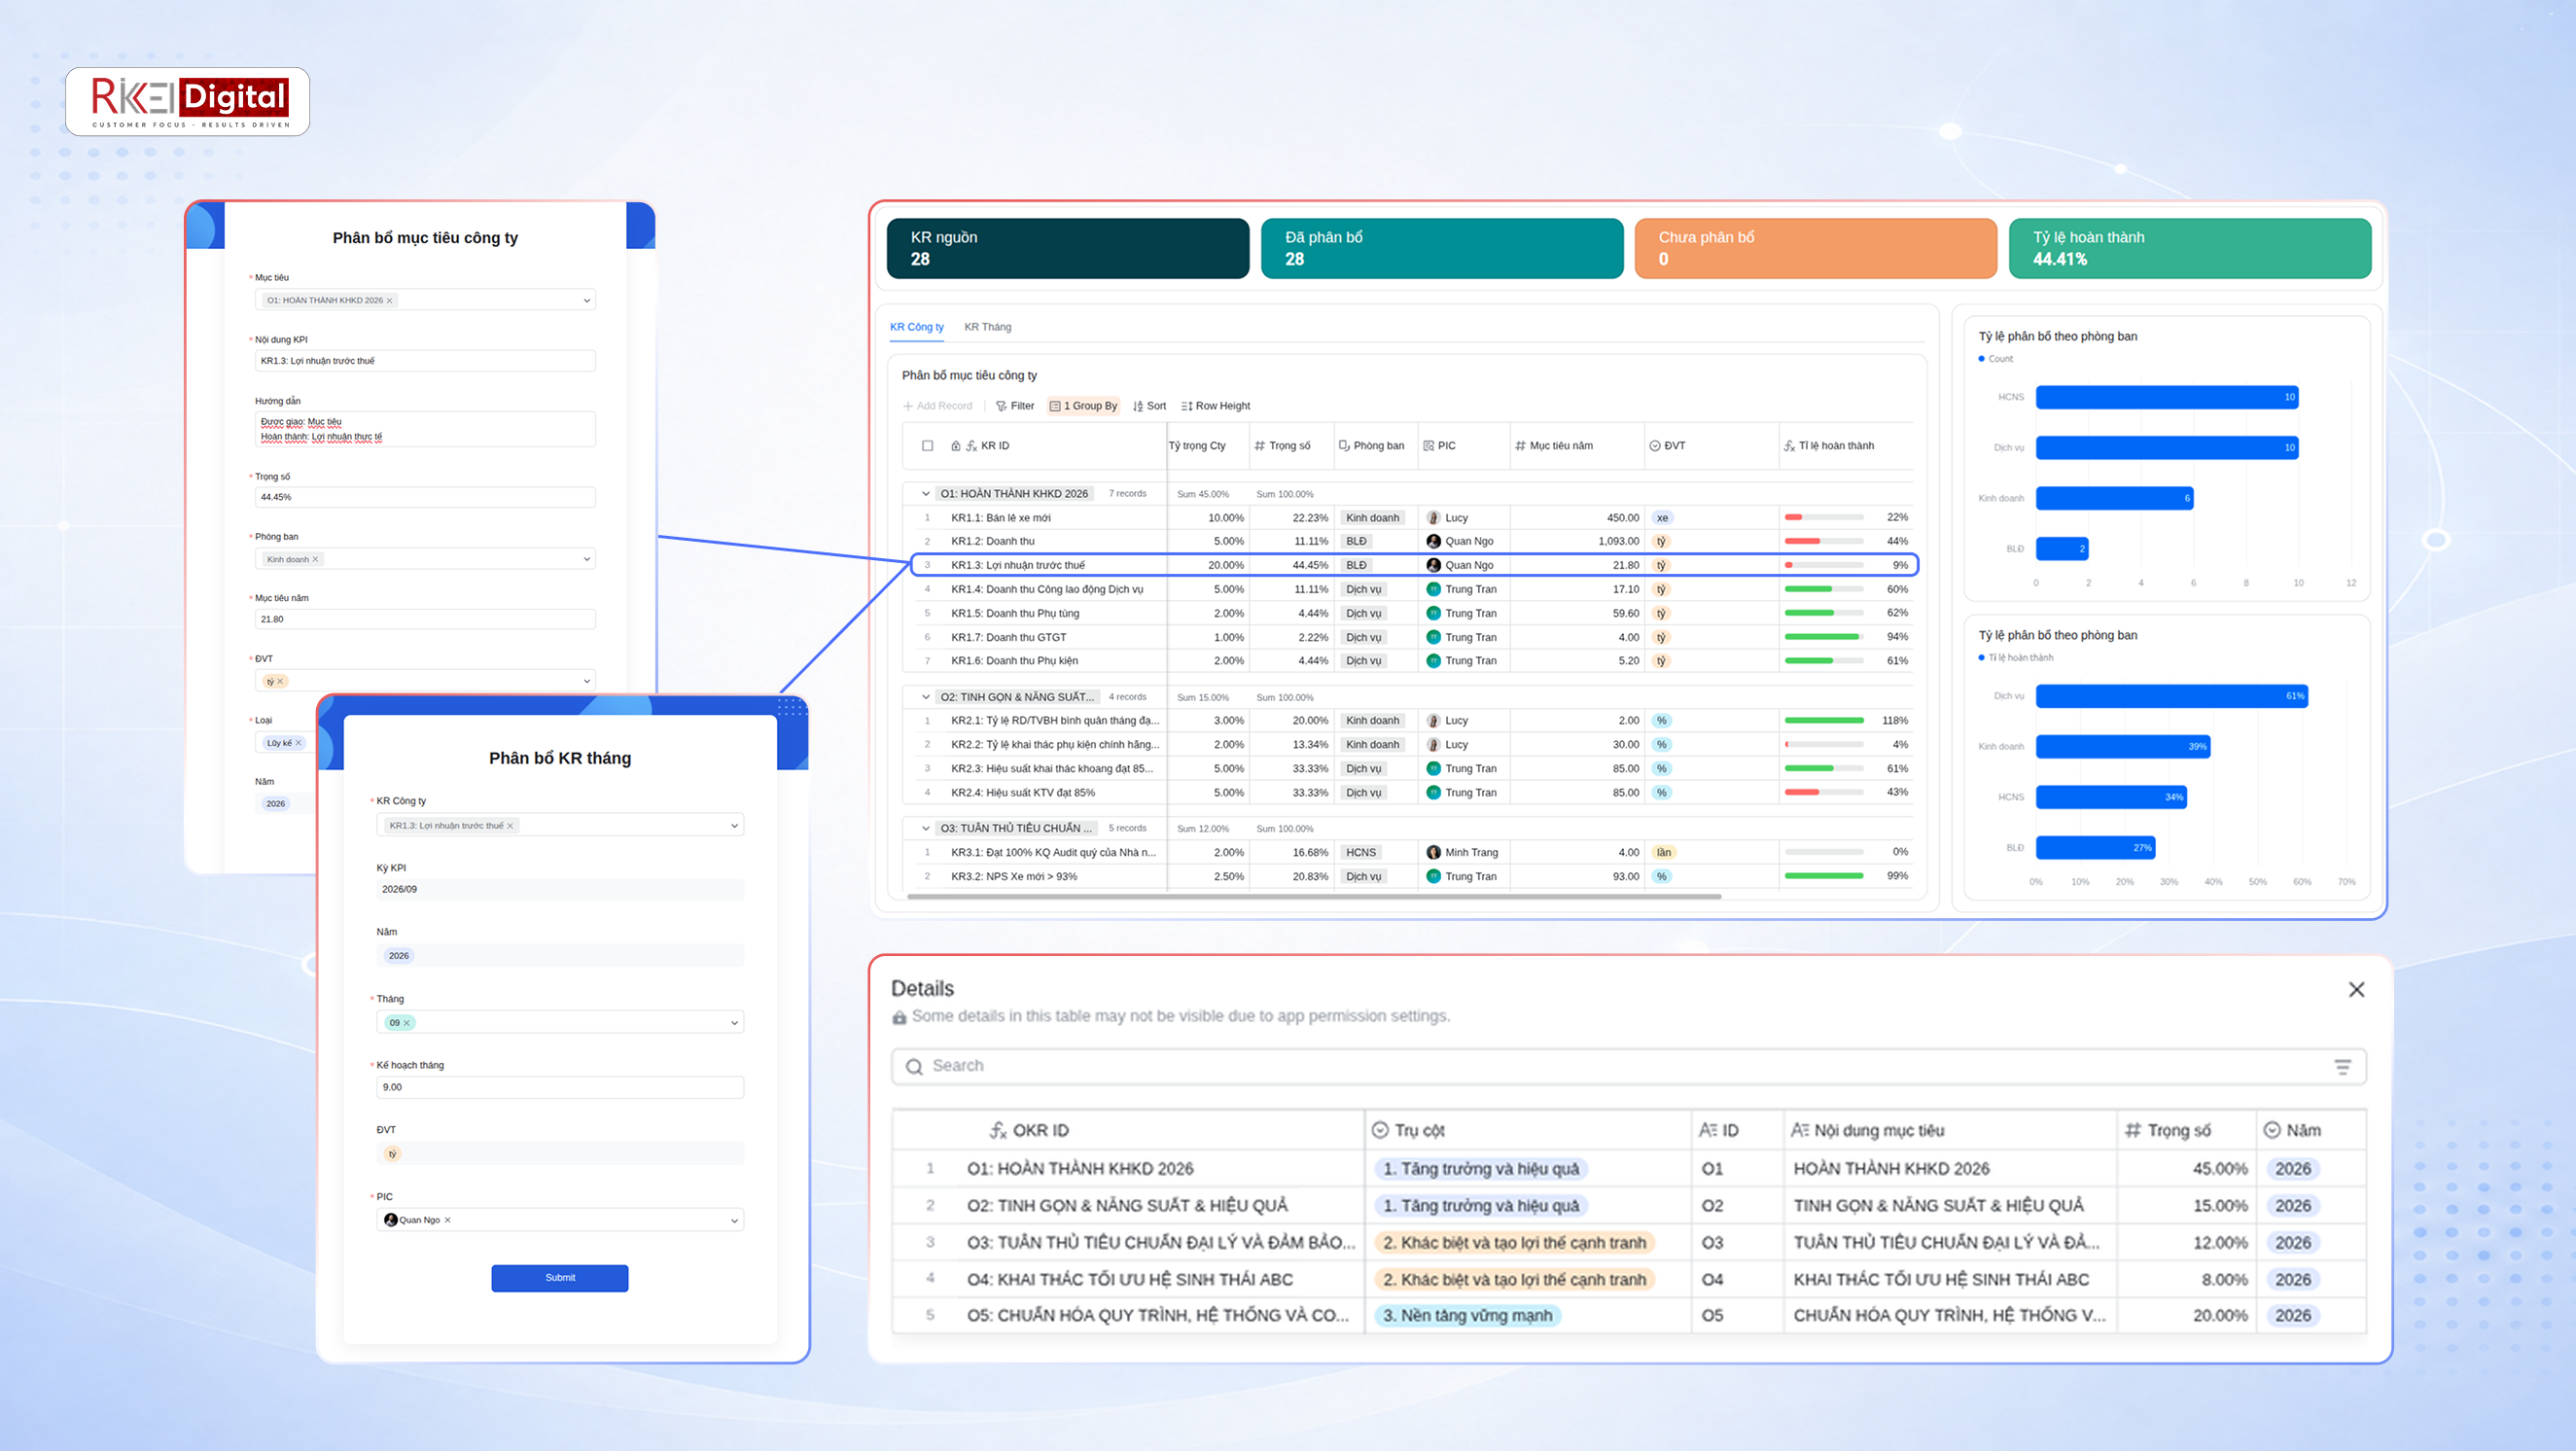Click Add Record in table toolbar
Image resolution: width=2576 pixels, height=1451 pixels.
937,406
